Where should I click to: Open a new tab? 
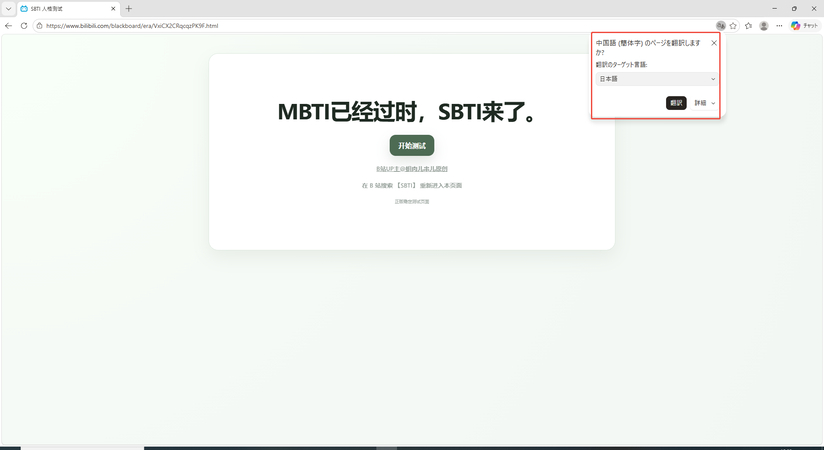(129, 9)
